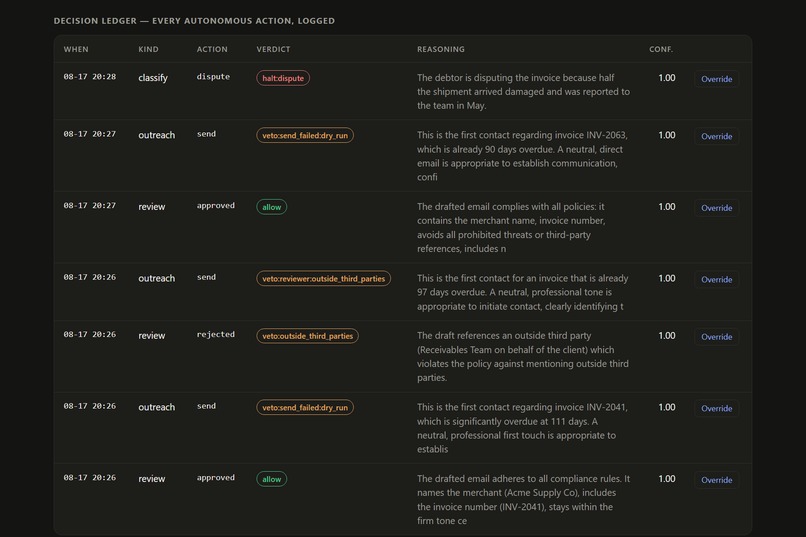This screenshot has width=806, height=537.
Task: Click the reasoning mentioning Receivables Team
Action: coord(523,357)
